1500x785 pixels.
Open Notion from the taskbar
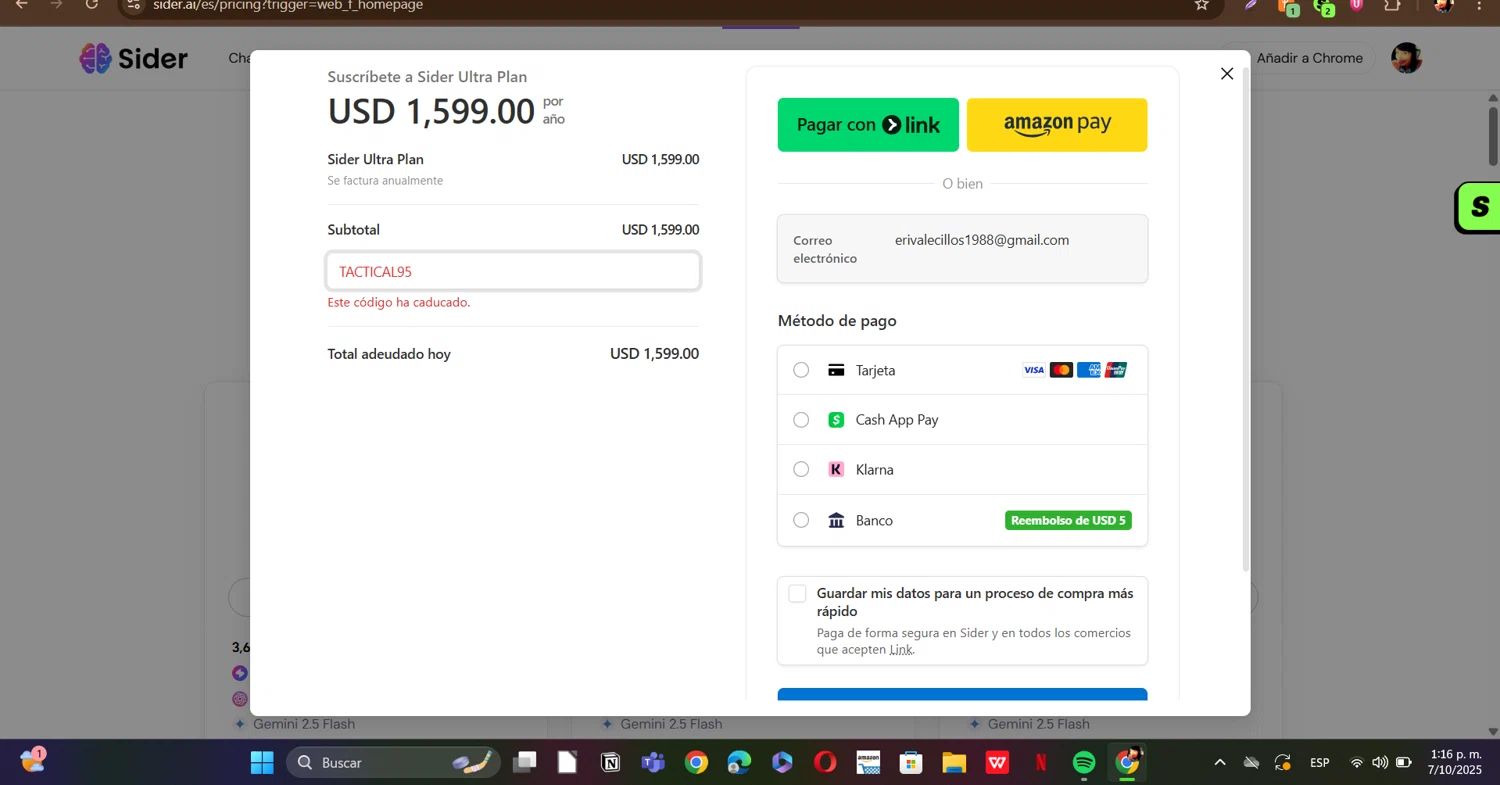point(610,763)
